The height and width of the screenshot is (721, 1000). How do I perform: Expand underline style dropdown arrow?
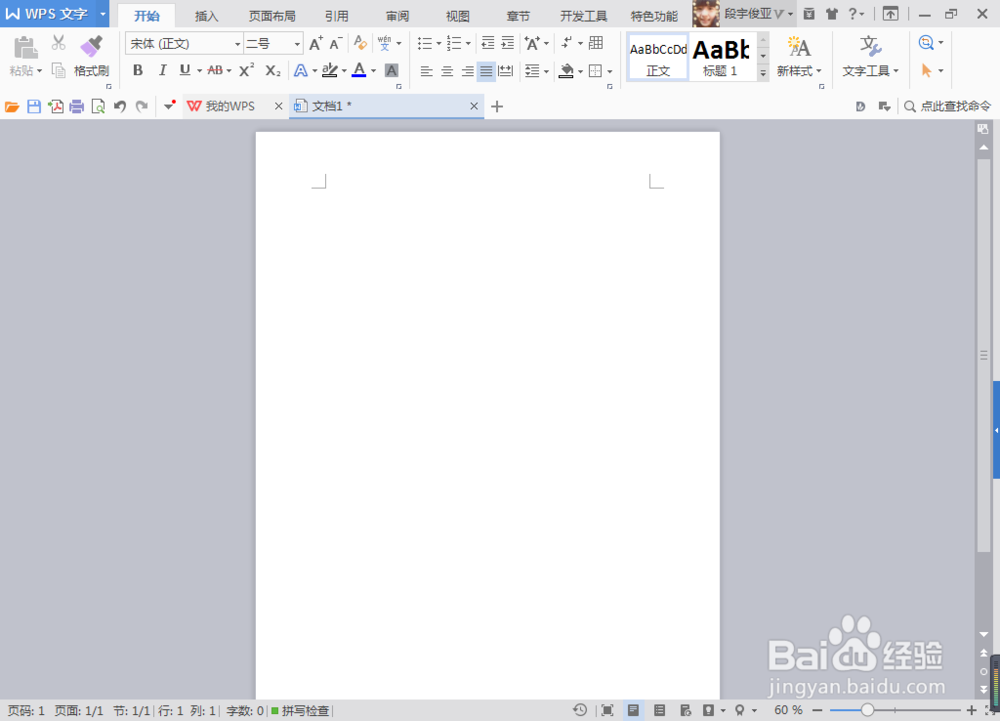pos(199,71)
